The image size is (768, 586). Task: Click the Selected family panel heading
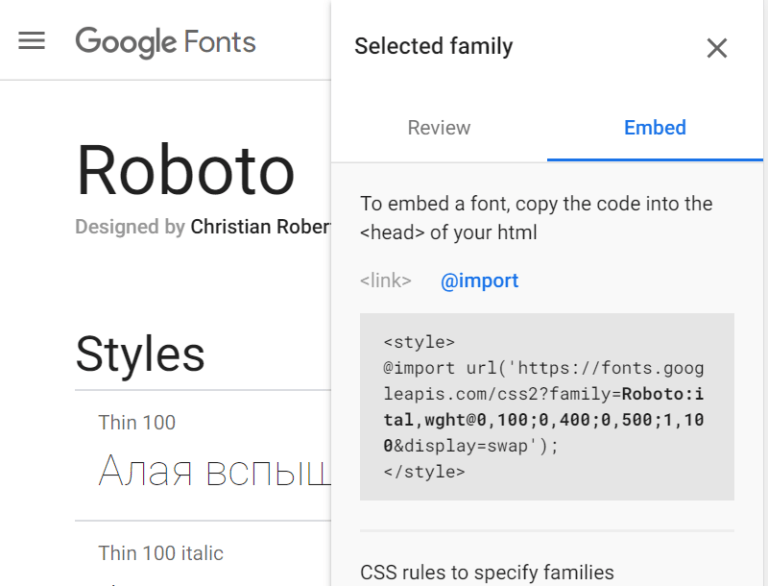[433, 46]
